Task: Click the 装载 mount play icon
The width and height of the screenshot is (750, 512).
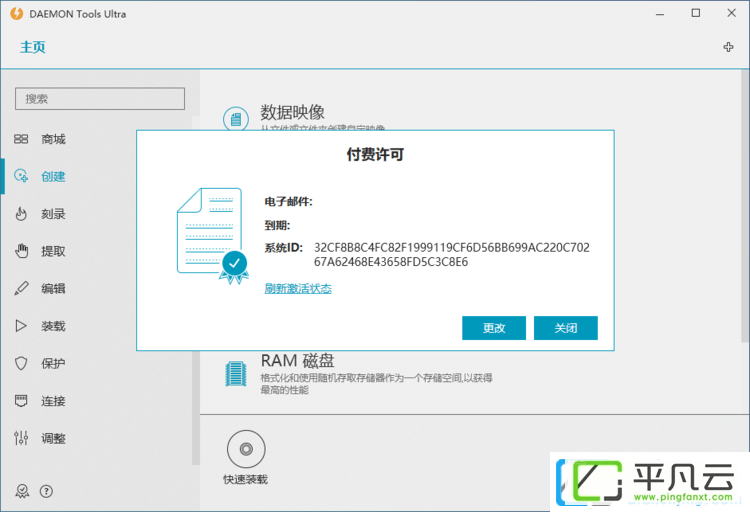Action: 21,326
